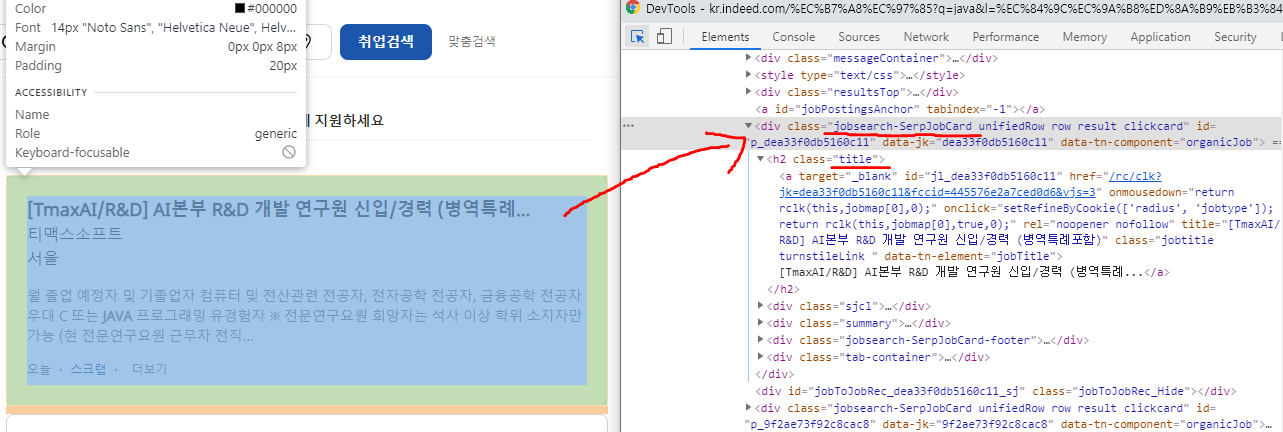Activate the DevTools element picker icon
The height and width of the screenshot is (432, 1283).
coord(638,37)
